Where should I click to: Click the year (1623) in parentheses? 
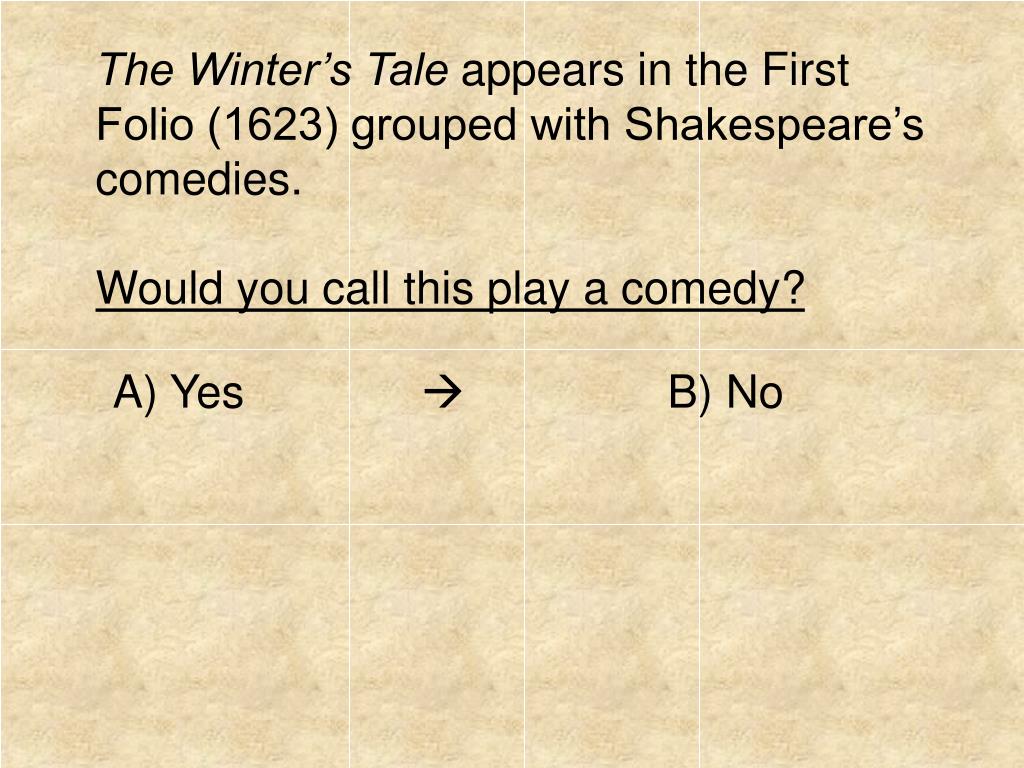273,125
